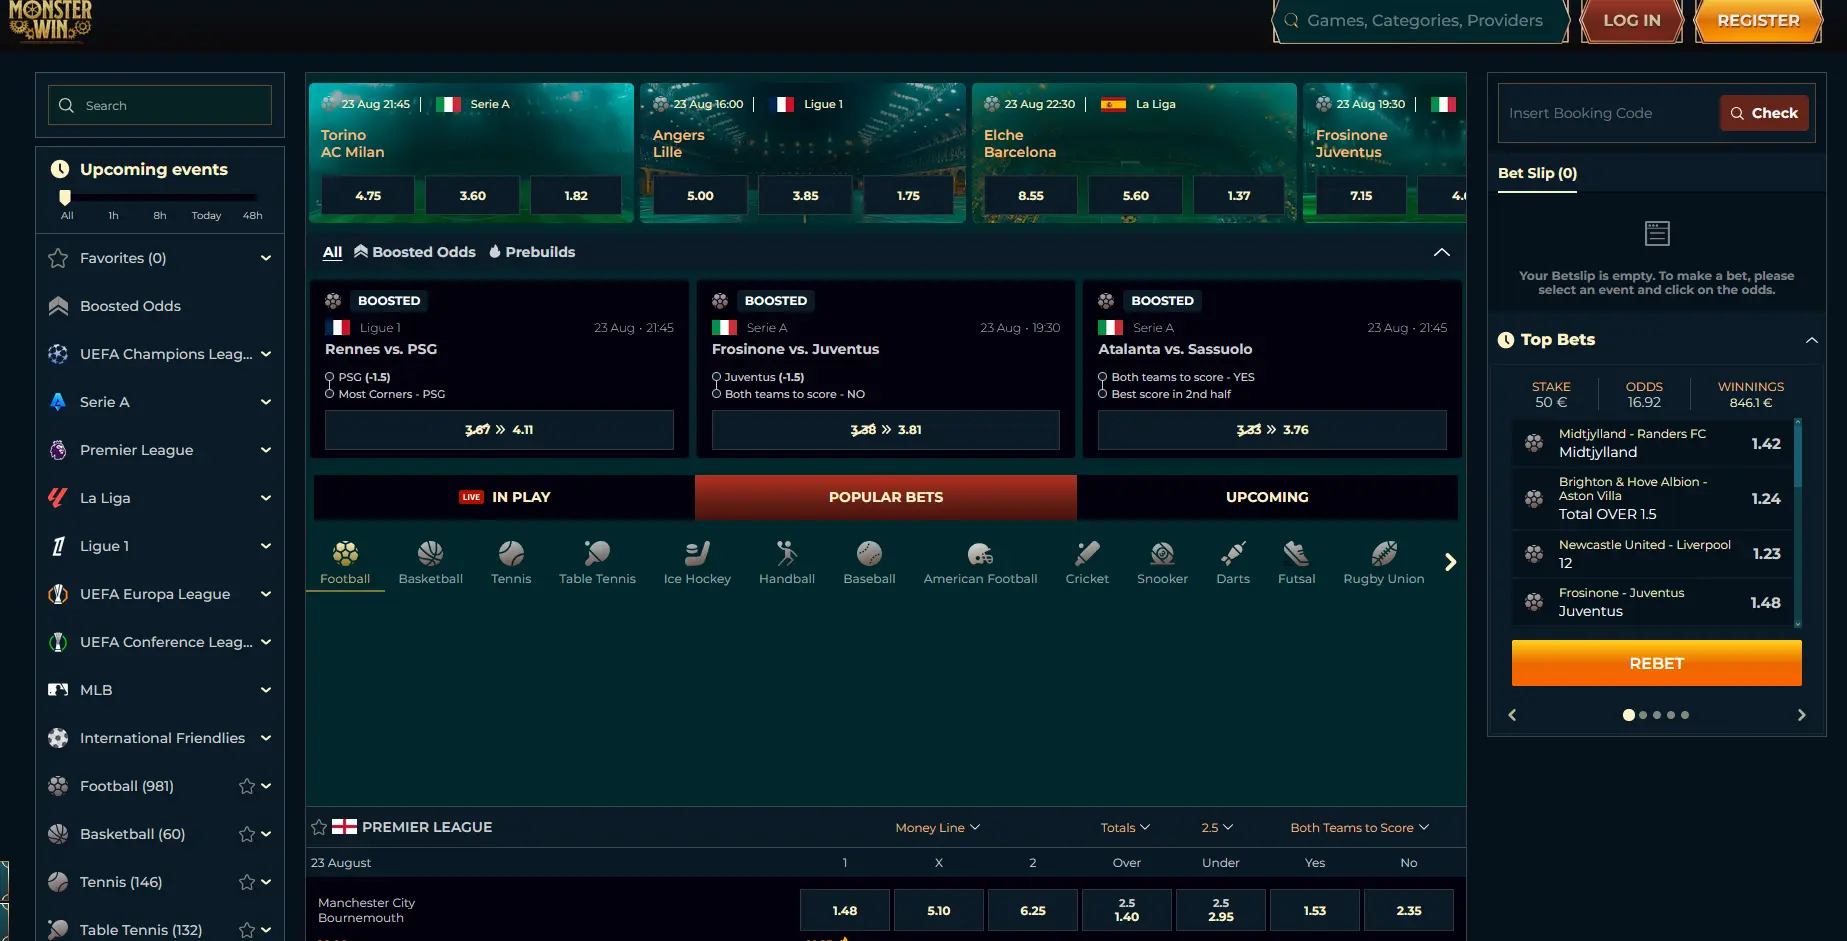Click the Monster Win logo
Screen dimensions: 1847x941
50,20
